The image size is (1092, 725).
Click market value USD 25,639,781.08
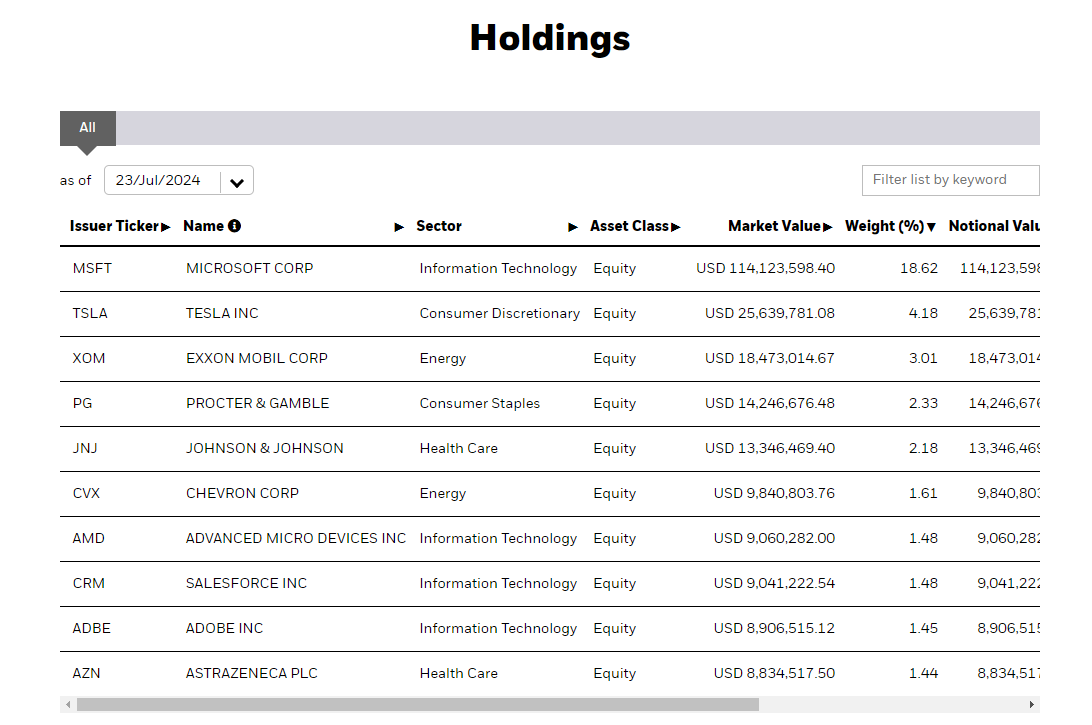pos(770,313)
